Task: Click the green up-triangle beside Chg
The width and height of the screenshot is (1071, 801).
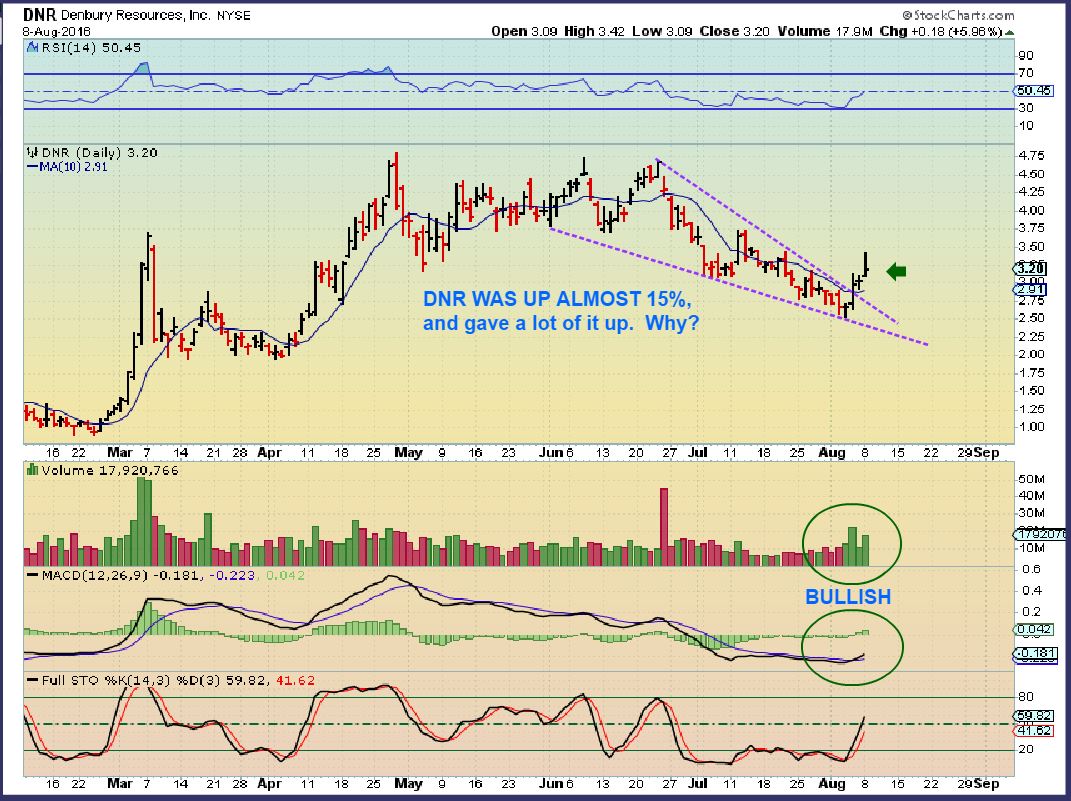Action: (x=1010, y=32)
